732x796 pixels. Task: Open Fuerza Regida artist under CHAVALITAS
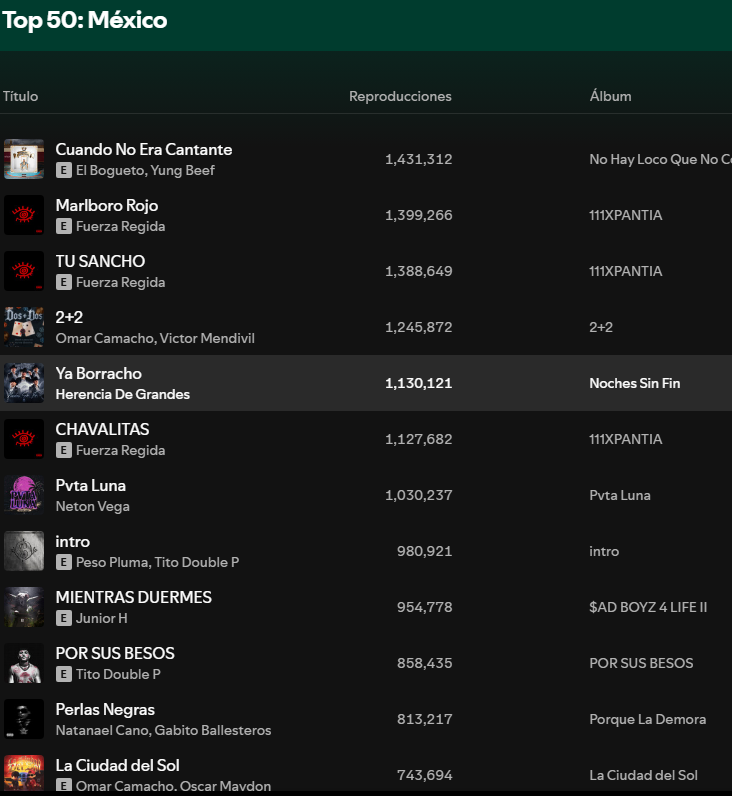[120, 450]
